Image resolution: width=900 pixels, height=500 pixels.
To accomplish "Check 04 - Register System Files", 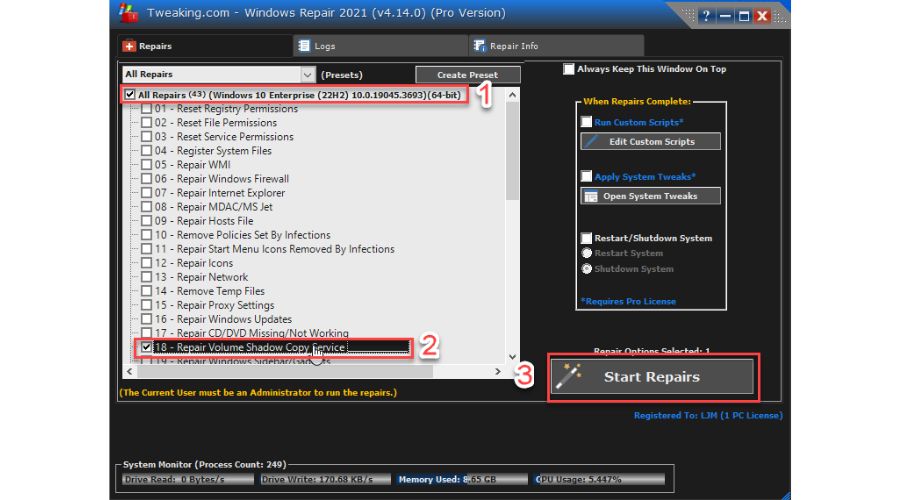I will [x=147, y=151].
